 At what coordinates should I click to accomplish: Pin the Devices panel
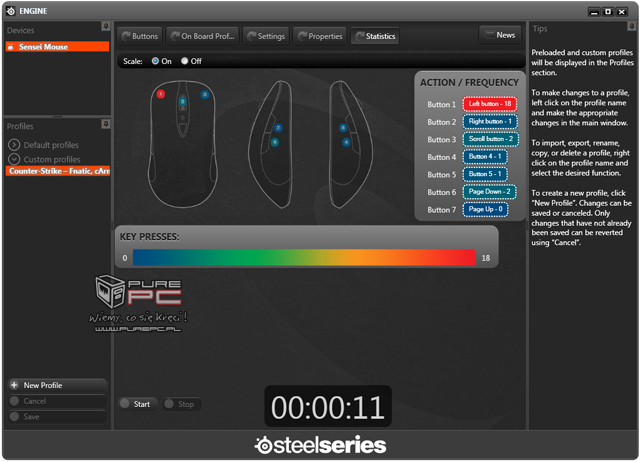[x=106, y=27]
